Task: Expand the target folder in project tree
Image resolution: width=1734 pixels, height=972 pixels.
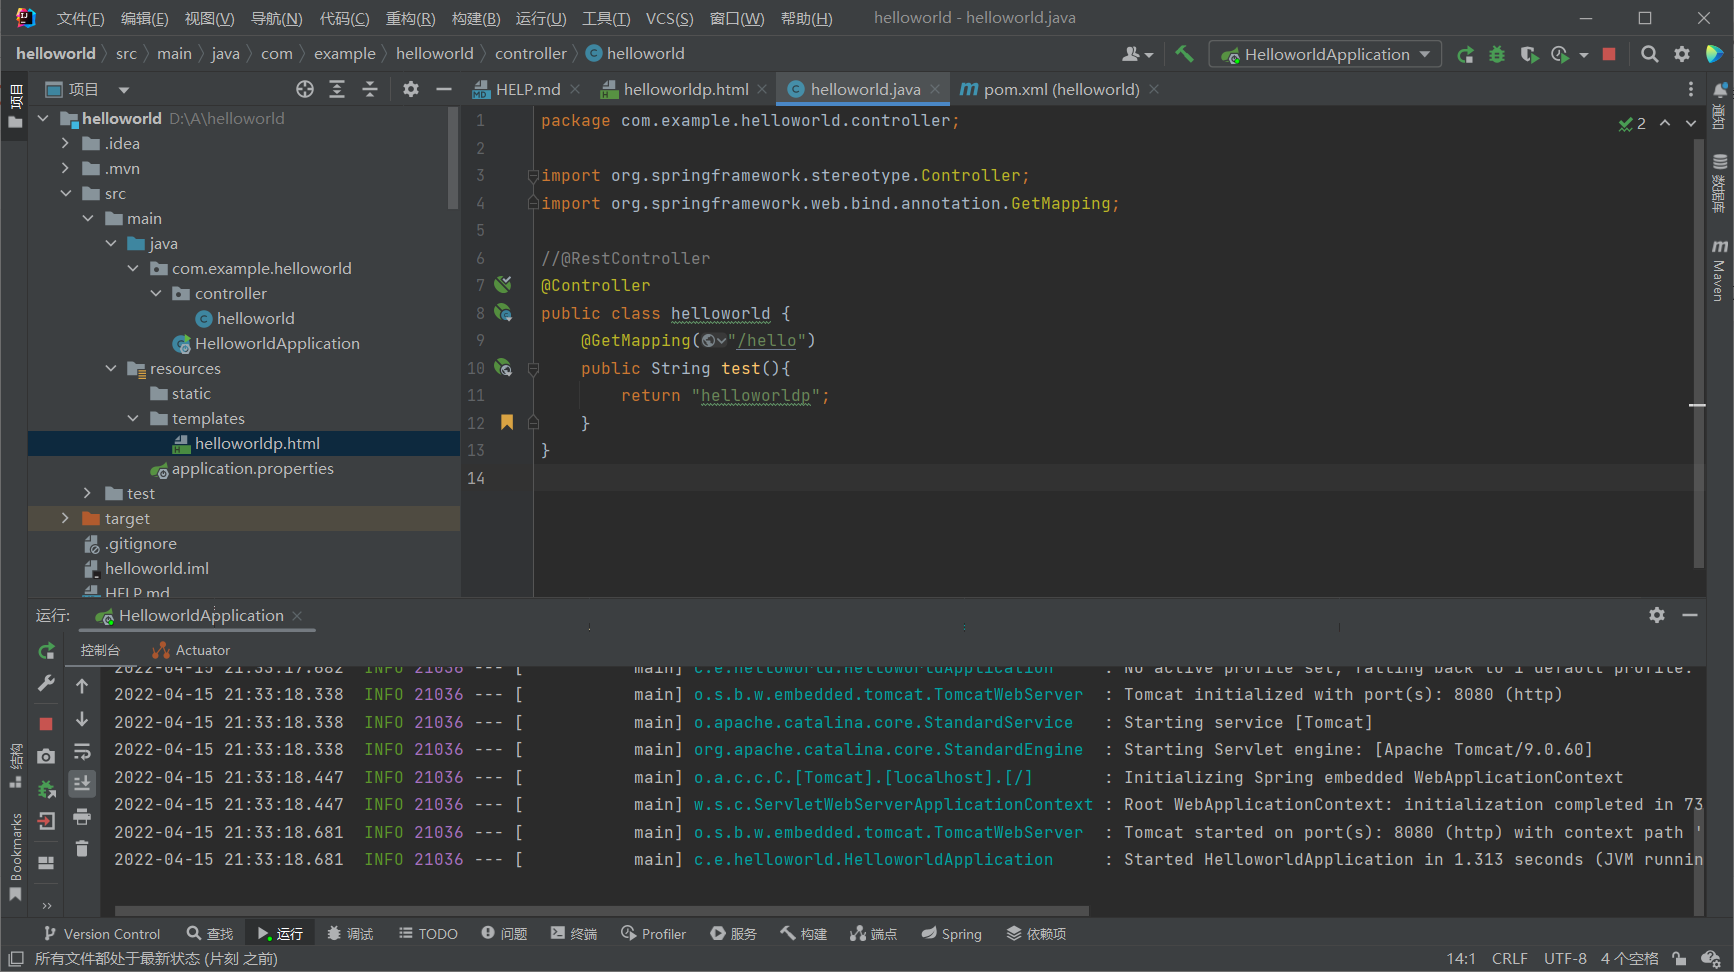Action: coord(66,518)
